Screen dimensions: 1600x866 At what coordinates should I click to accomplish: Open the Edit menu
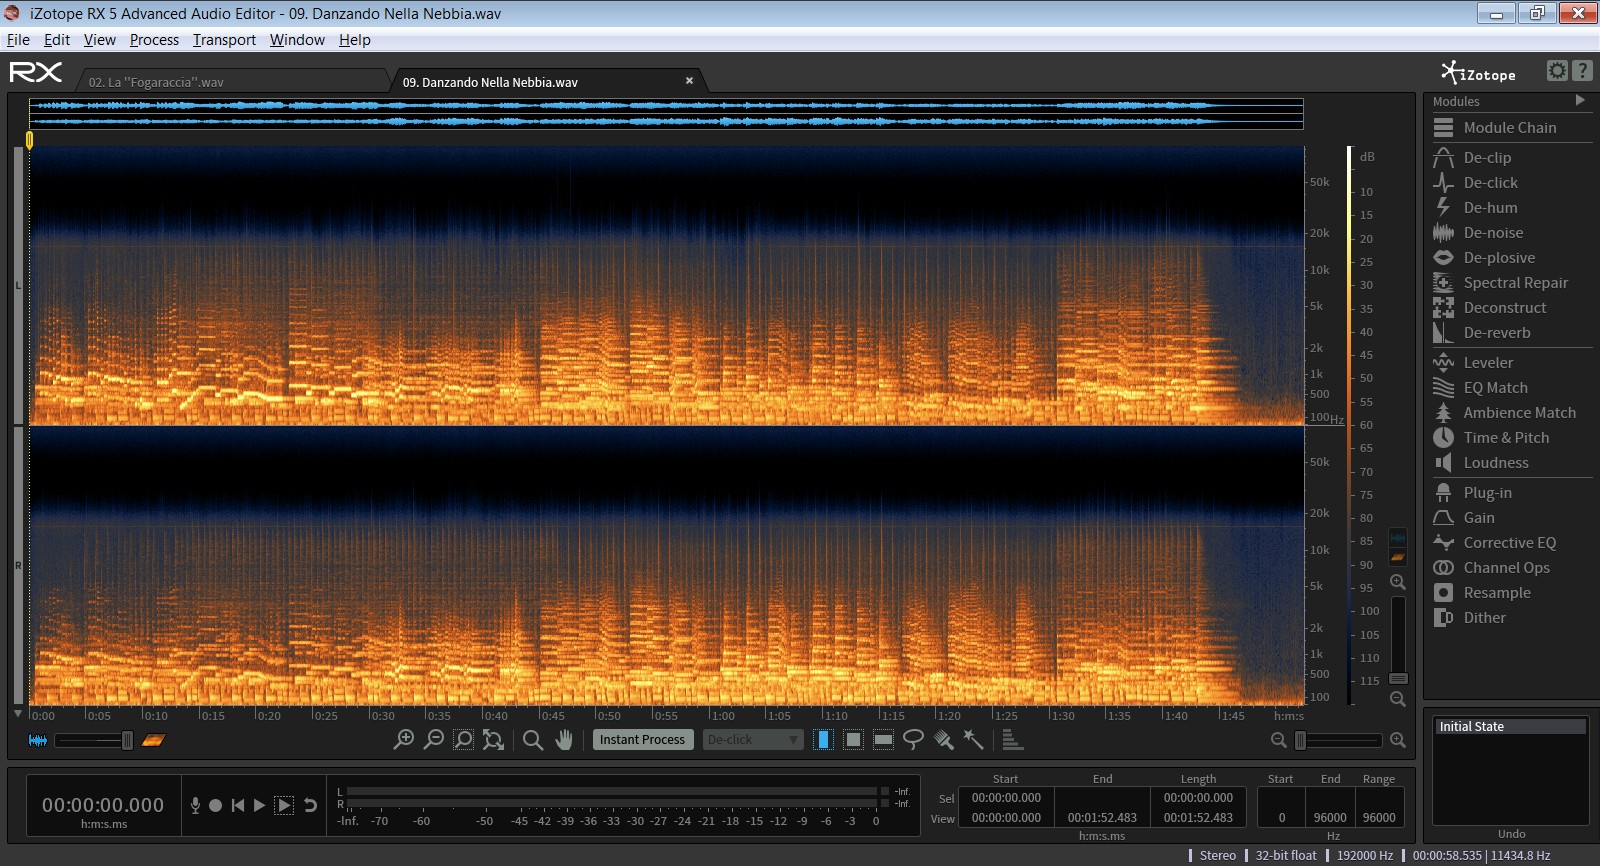coord(57,40)
